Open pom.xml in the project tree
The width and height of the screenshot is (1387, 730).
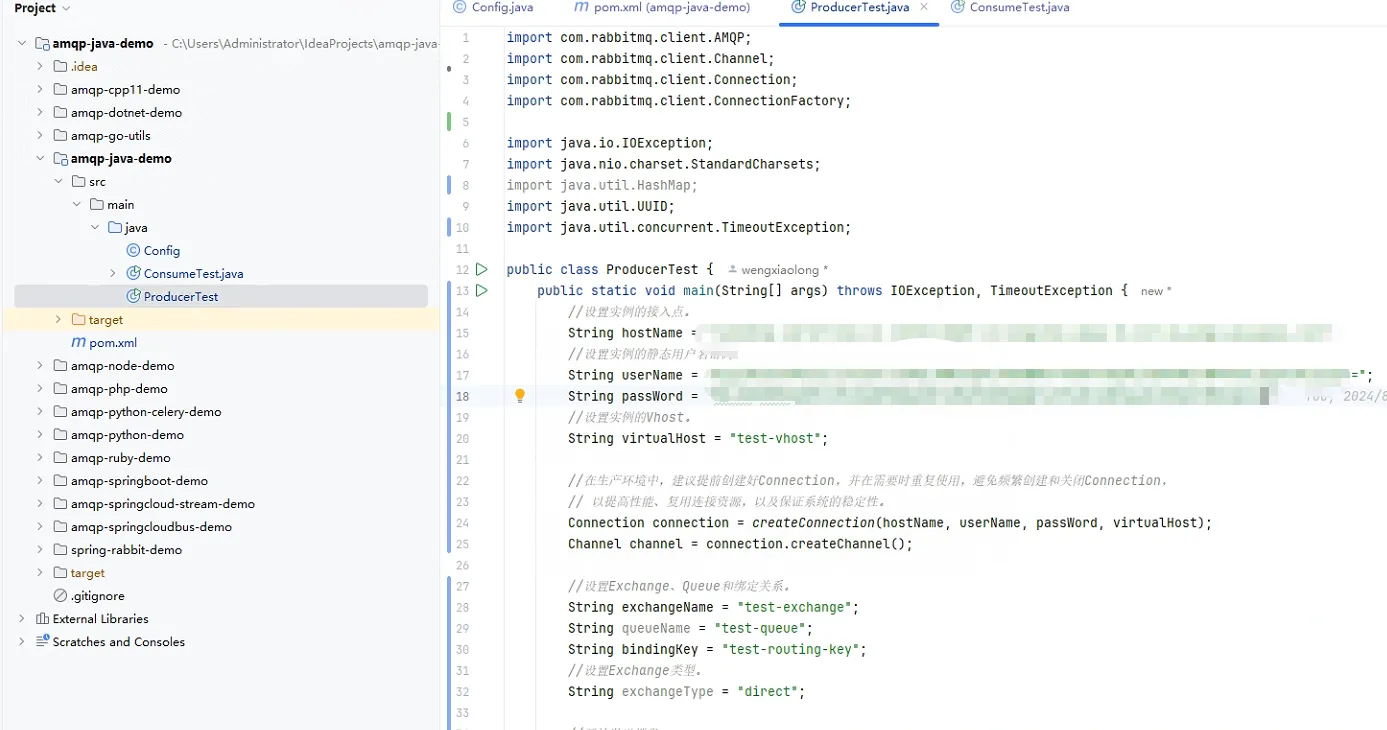tap(113, 343)
